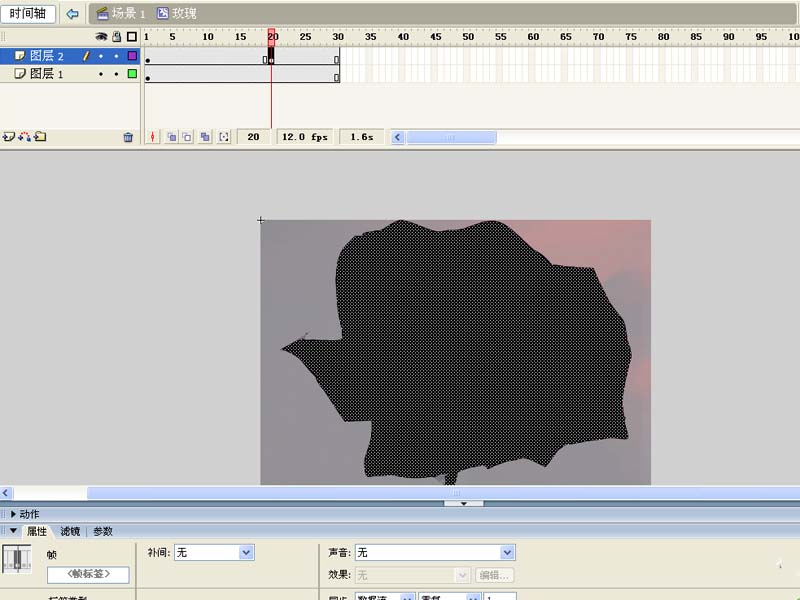Open the 补间 tween dropdown

(x=214, y=553)
